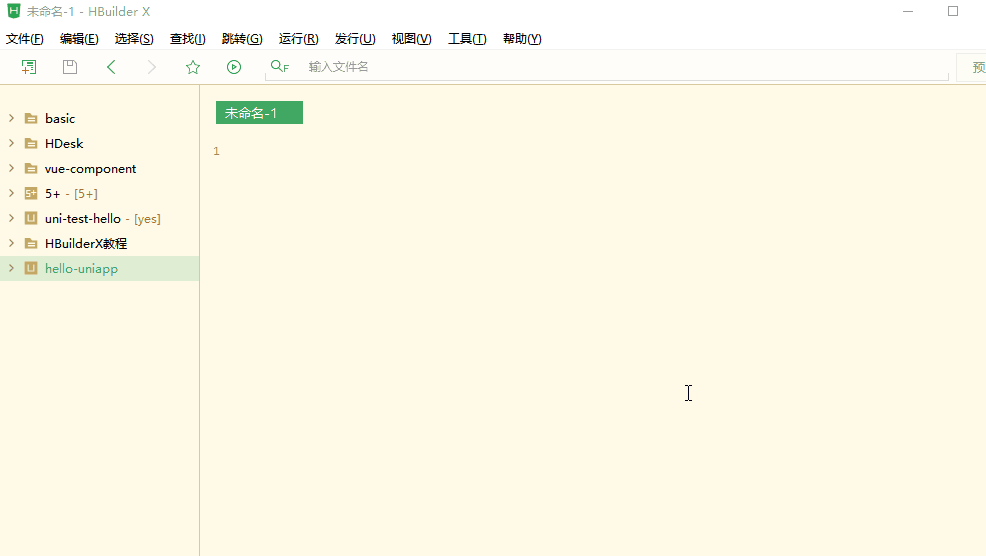Open the 文件(F) menu
This screenshot has height=556, width=986.
pyautogui.click(x=25, y=39)
